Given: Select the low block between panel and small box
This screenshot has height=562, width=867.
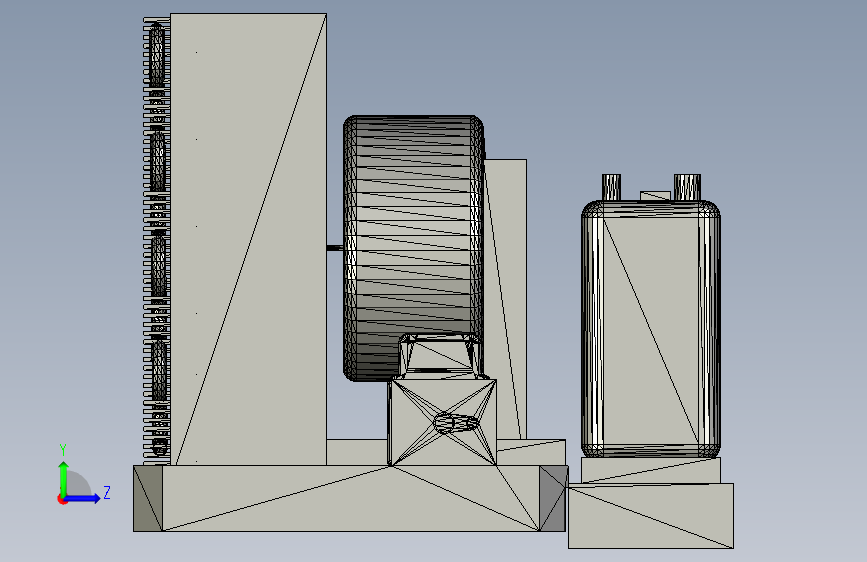Looking at the screenshot, I should click(357, 452).
